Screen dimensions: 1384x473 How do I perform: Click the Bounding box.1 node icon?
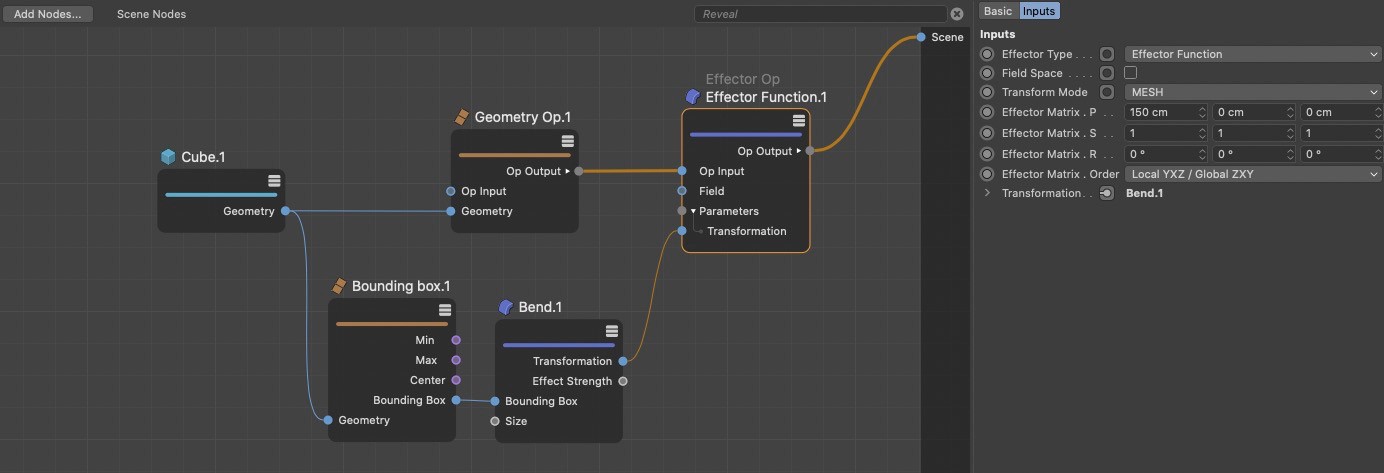click(x=339, y=286)
